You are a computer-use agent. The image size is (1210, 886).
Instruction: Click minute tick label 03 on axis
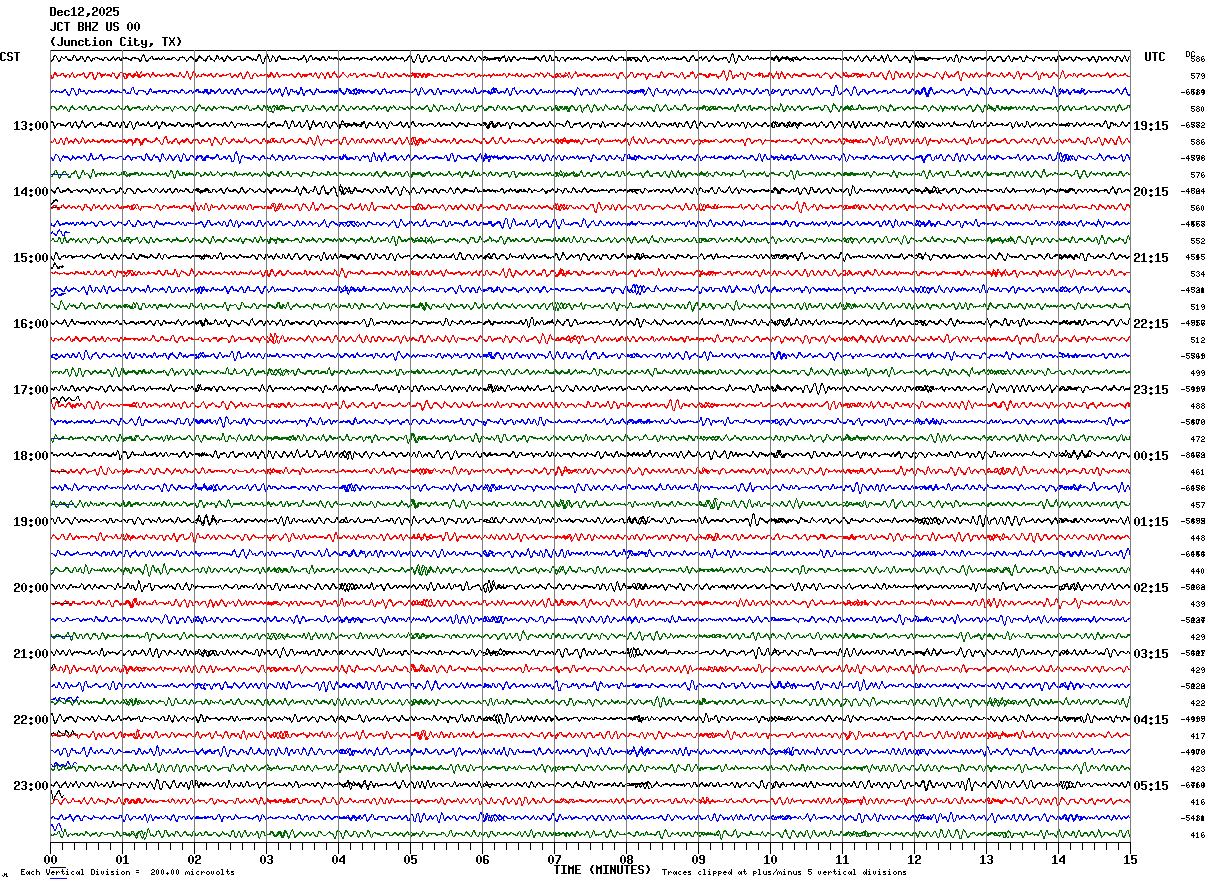[267, 859]
